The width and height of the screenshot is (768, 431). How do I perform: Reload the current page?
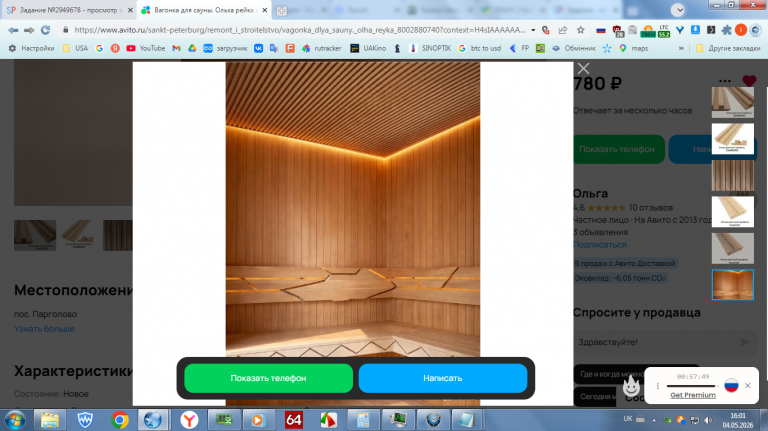pos(46,30)
